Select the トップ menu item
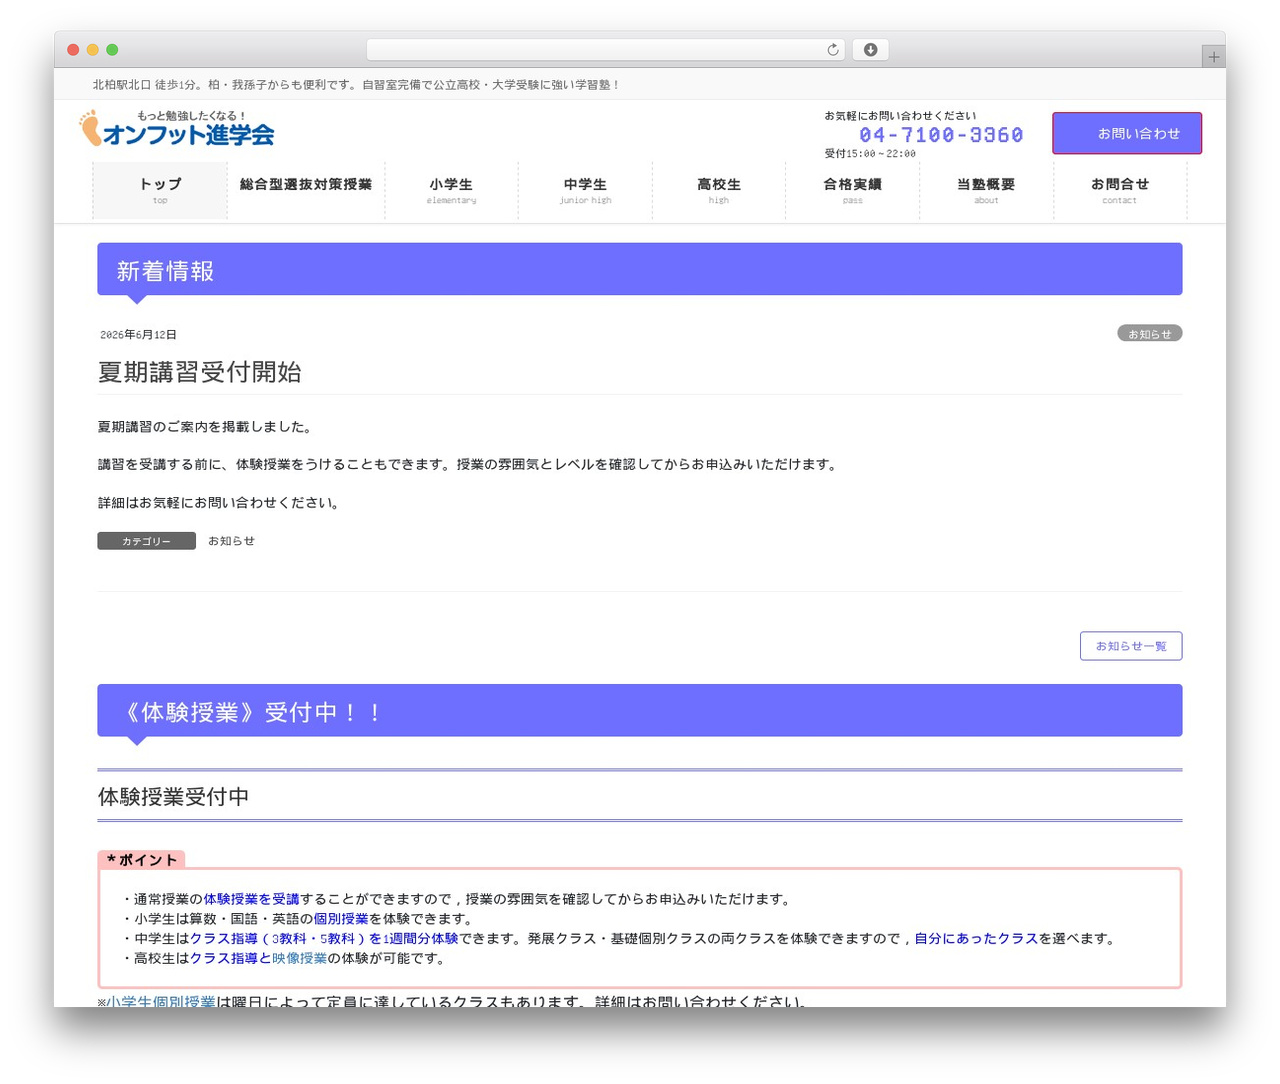 [x=160, y=190]
